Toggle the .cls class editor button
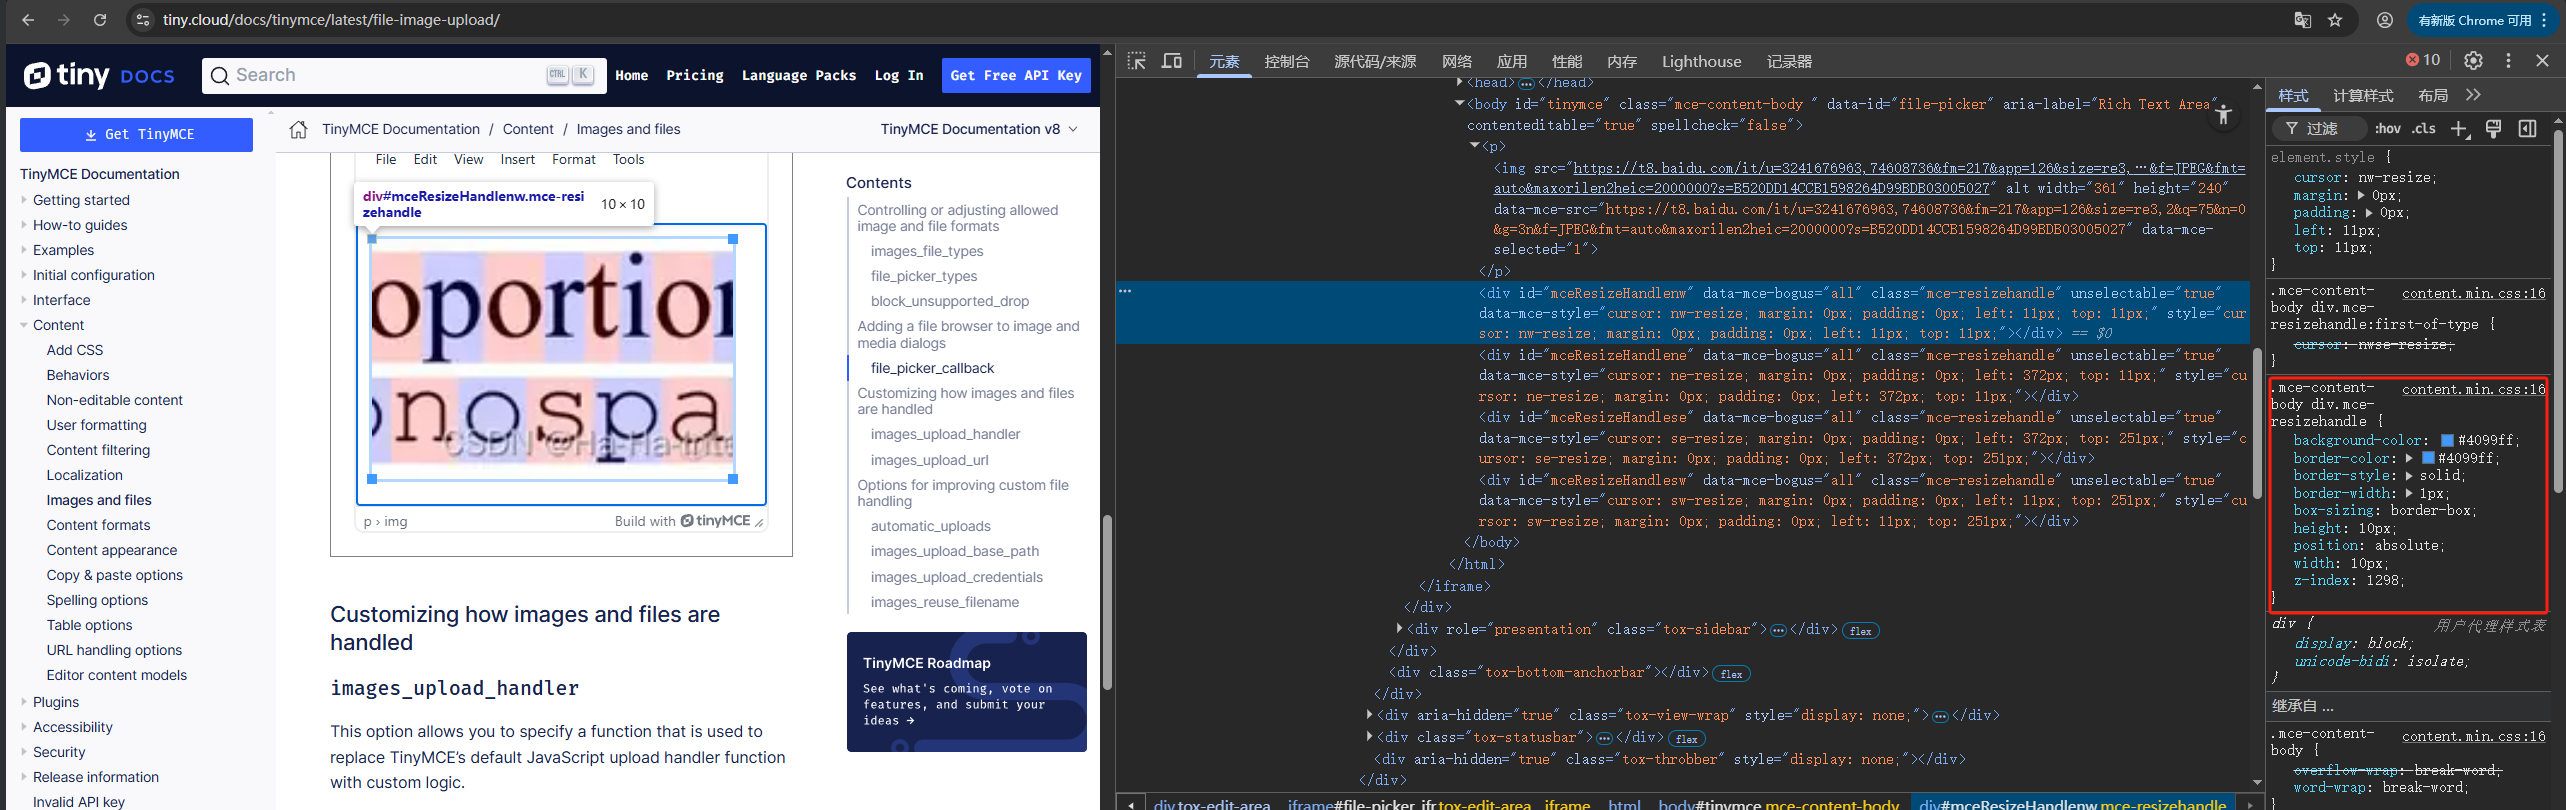Viewport: 2566px width, 810px height. (x=2423, y=128)
